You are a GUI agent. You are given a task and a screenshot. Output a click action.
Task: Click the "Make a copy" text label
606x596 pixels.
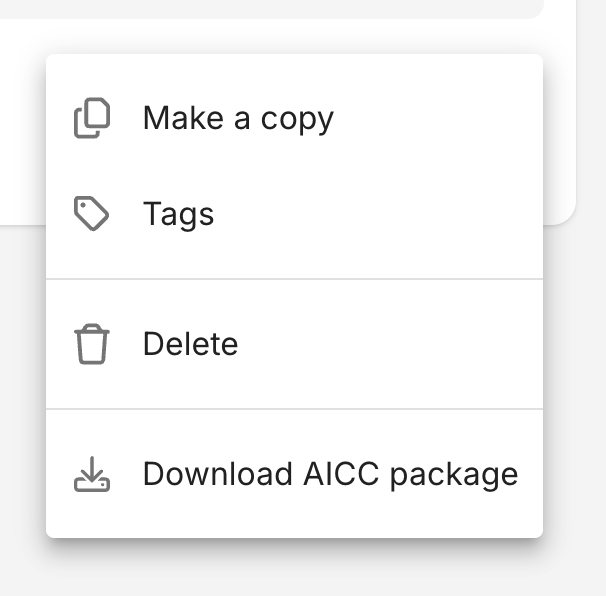[238, 118]
